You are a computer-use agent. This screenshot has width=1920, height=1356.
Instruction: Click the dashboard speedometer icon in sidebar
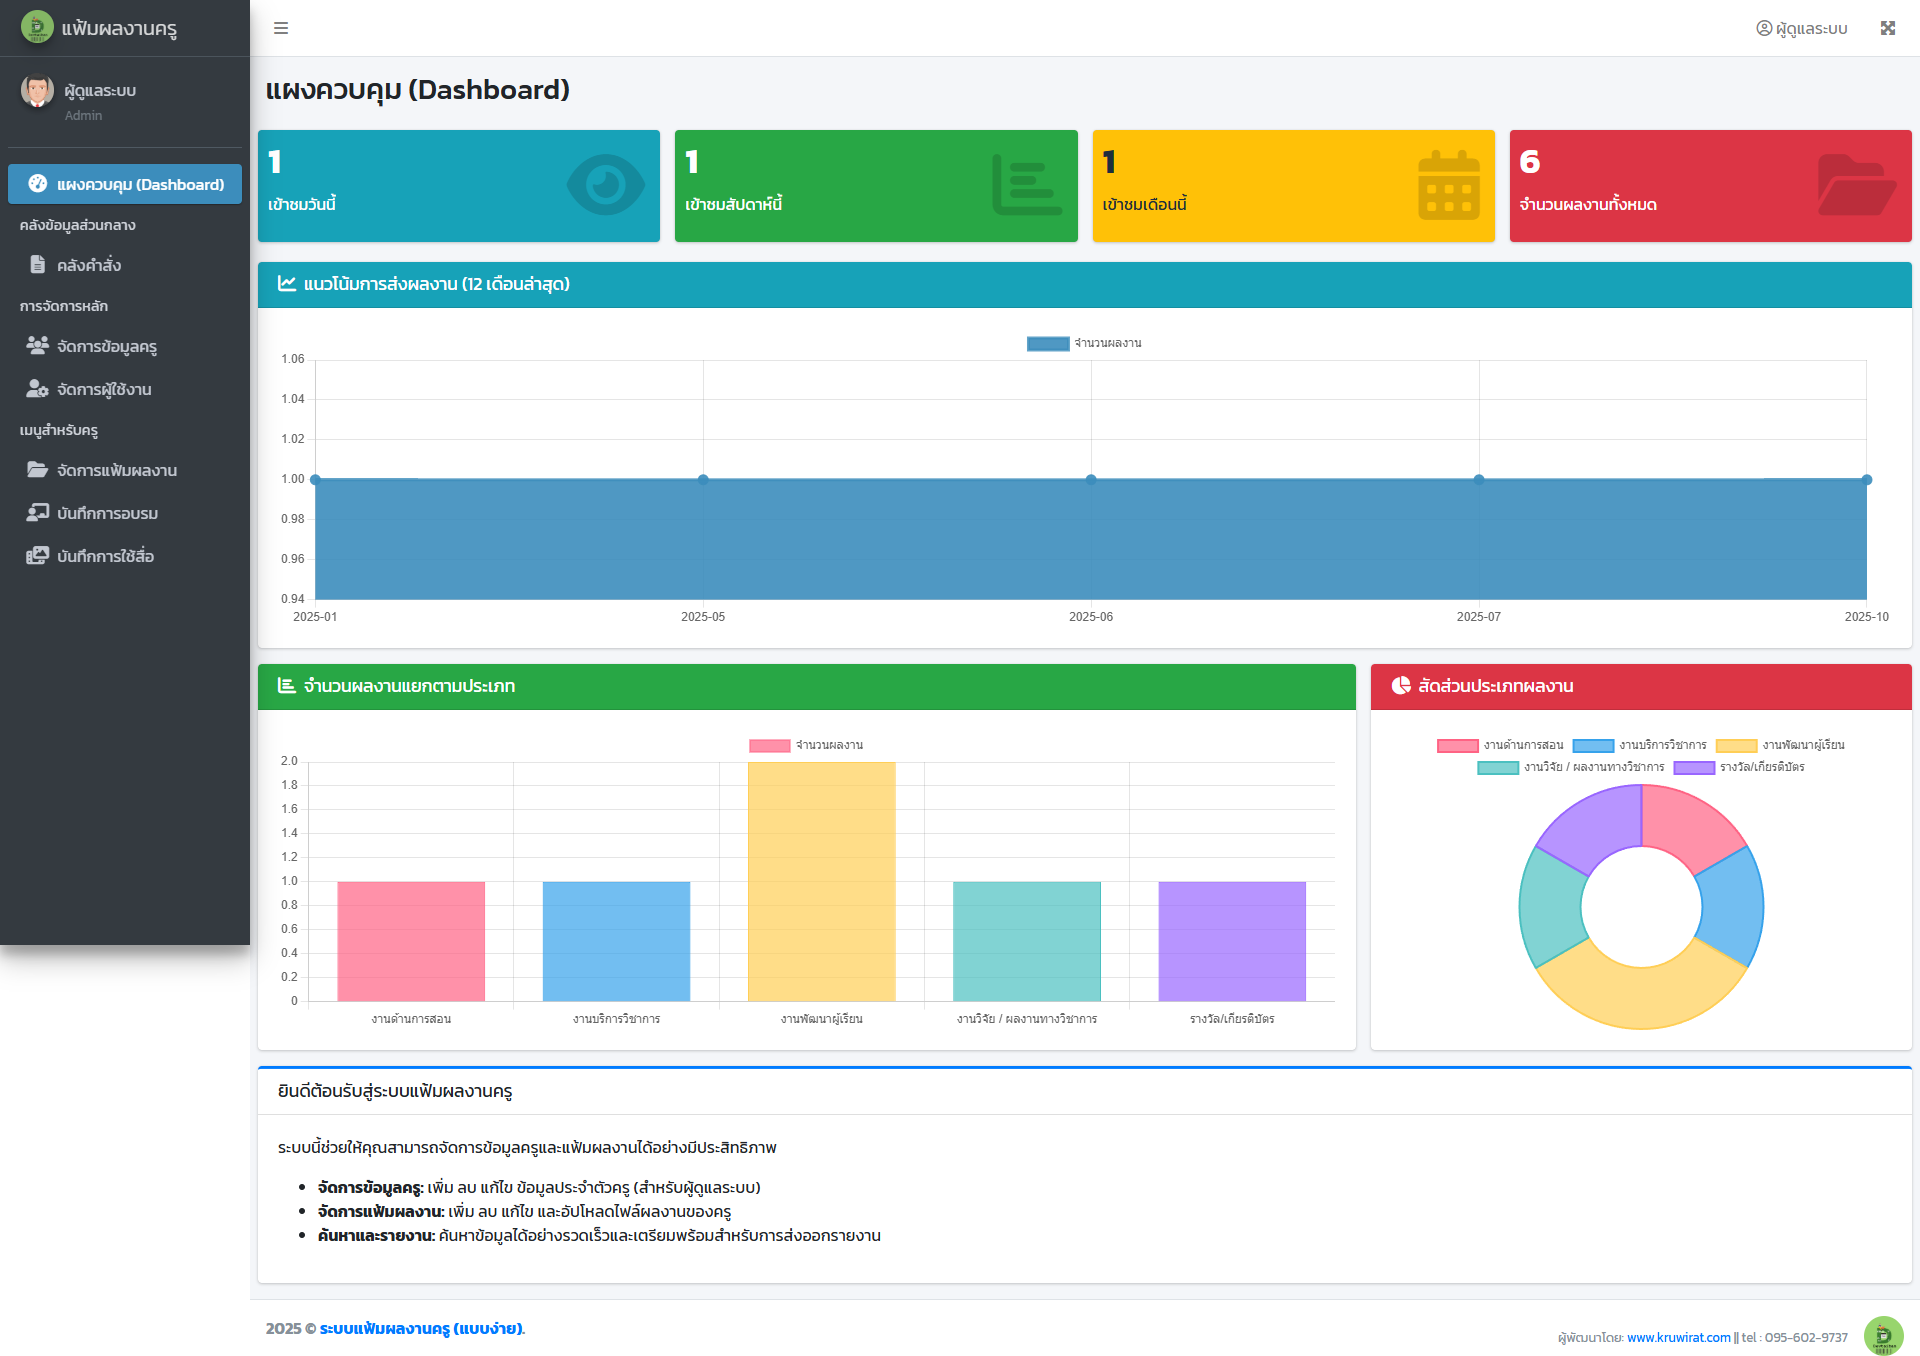tap(37, 184)
